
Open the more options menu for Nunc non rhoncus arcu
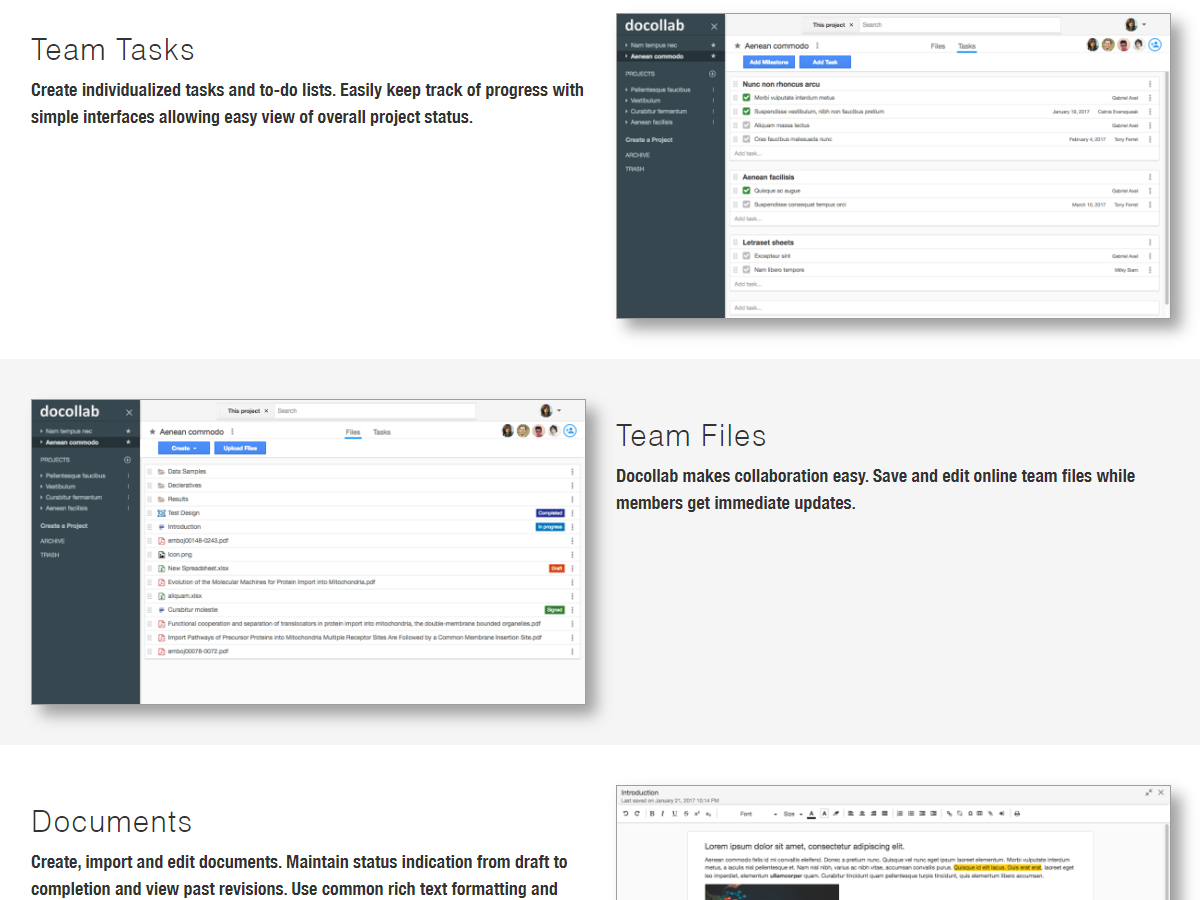1150,84
